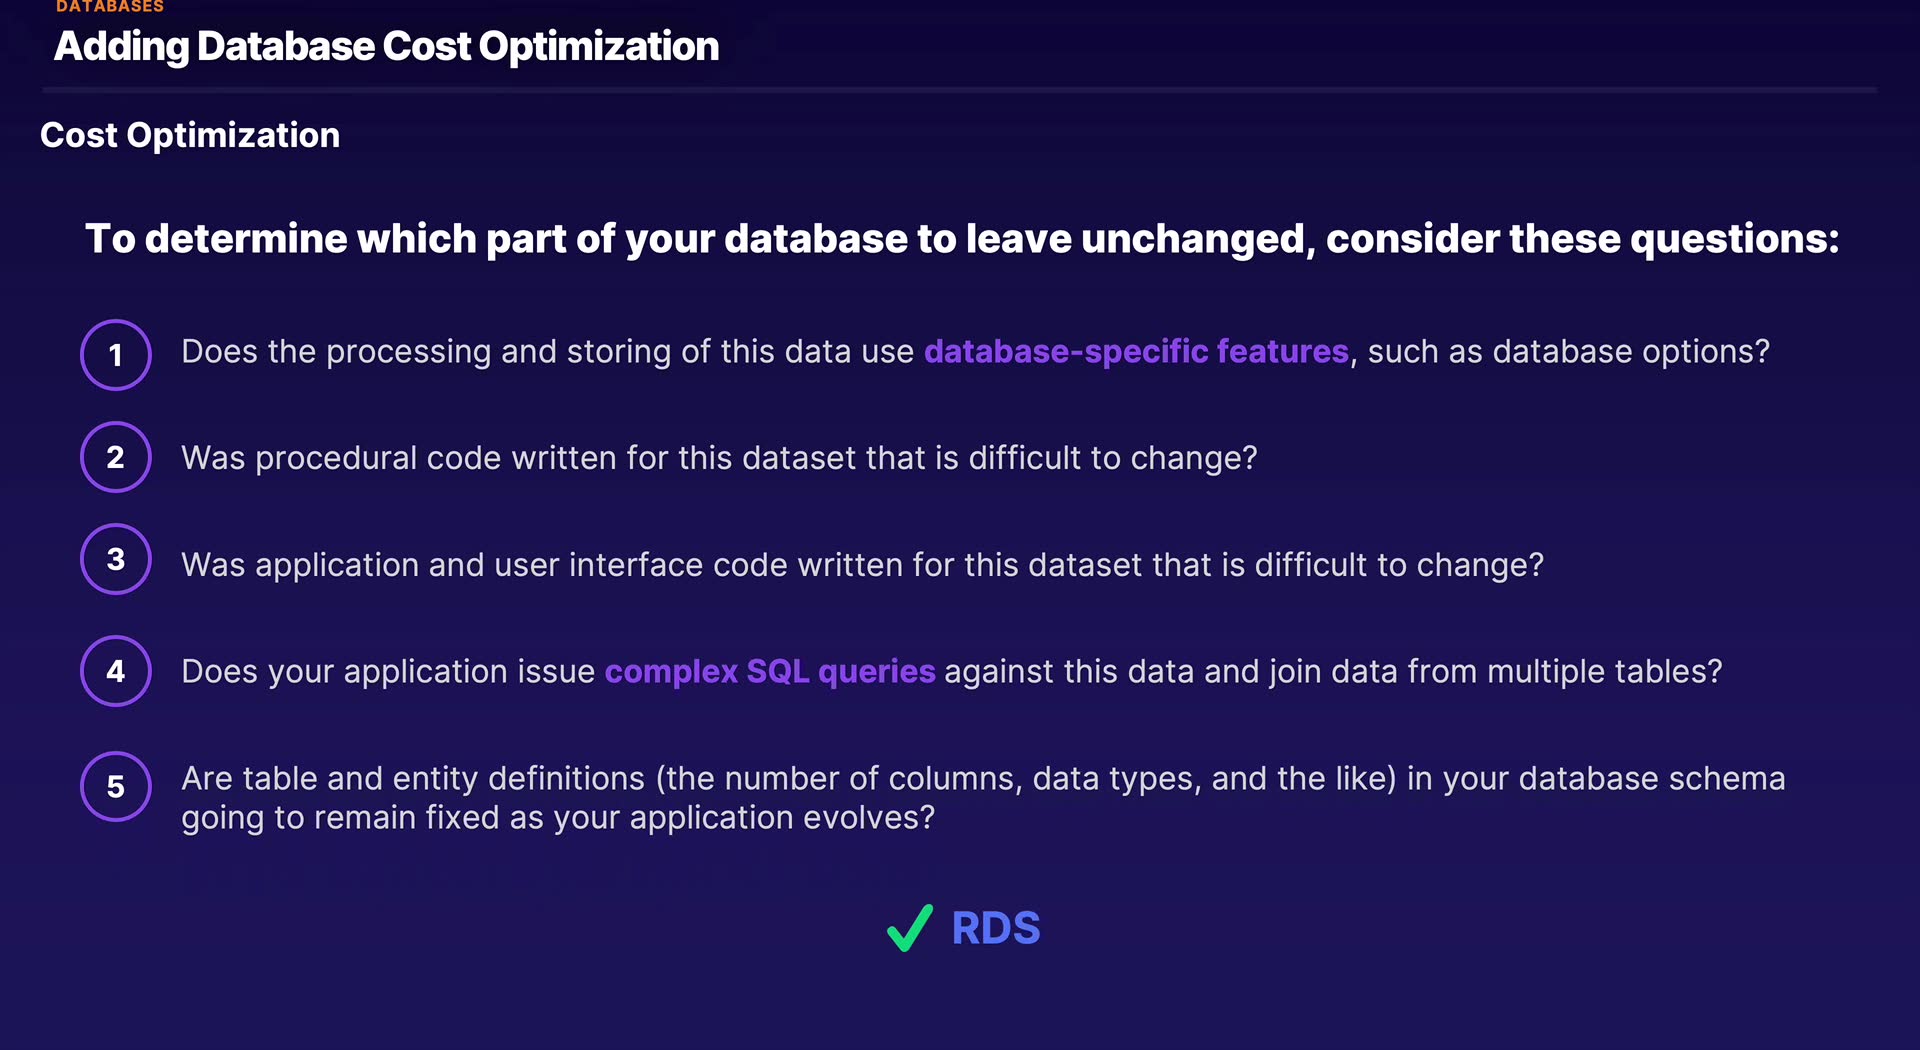Open the 'database-specific features' highlighted link

click(x=1136, y=352)
